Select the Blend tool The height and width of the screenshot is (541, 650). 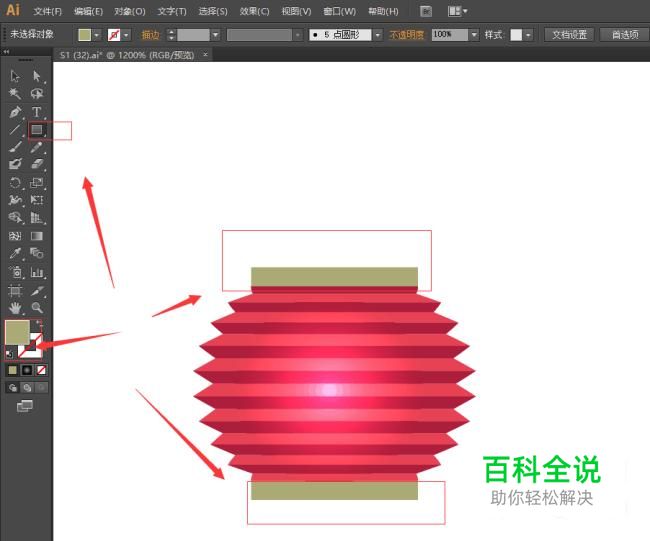point(37,253)
